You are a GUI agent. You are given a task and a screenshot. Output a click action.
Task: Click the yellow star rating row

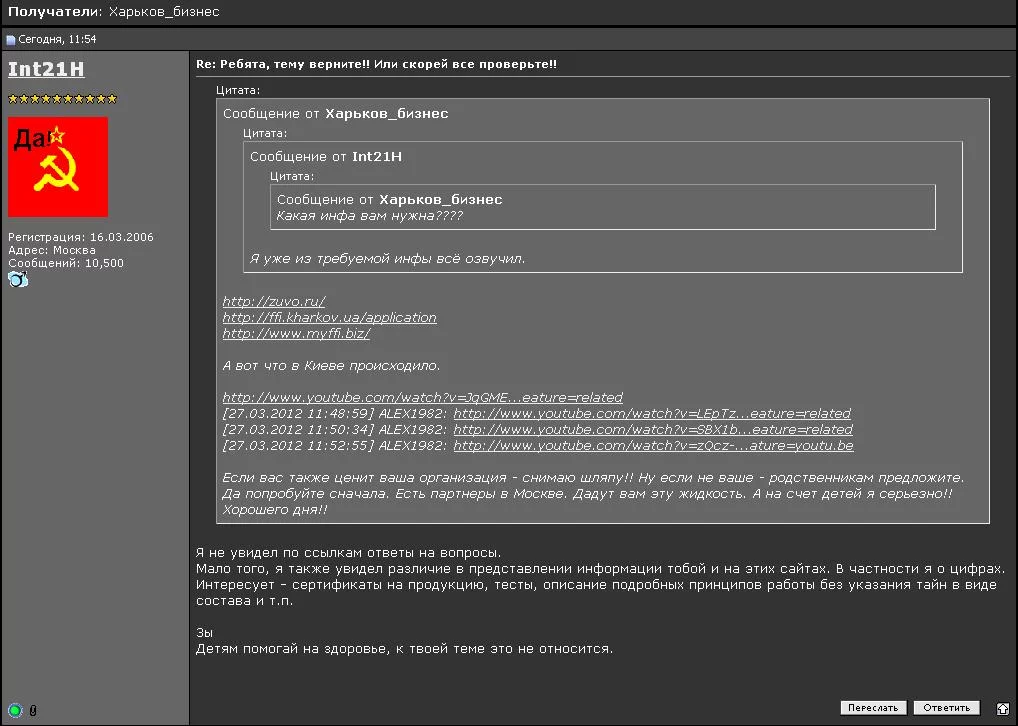[63, 99]
